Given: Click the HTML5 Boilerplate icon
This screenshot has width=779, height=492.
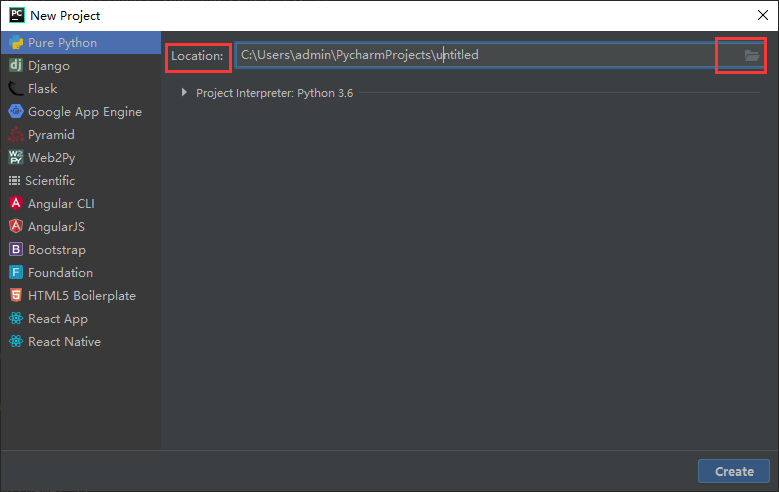Looking at the screenshot, I should click(x=16, y=295).
